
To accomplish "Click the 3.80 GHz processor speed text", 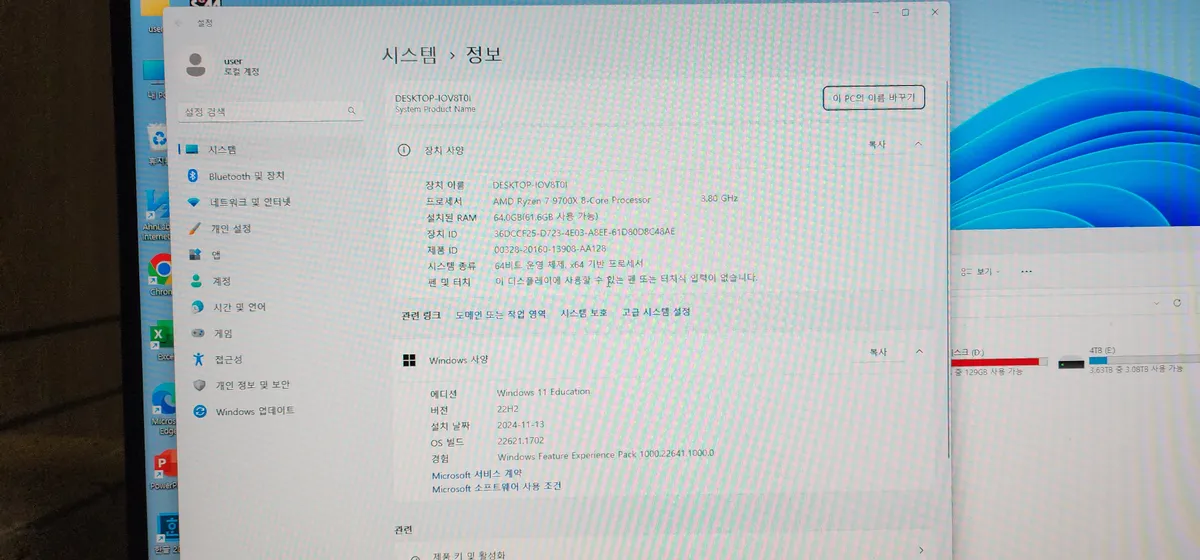I will 720,198.
